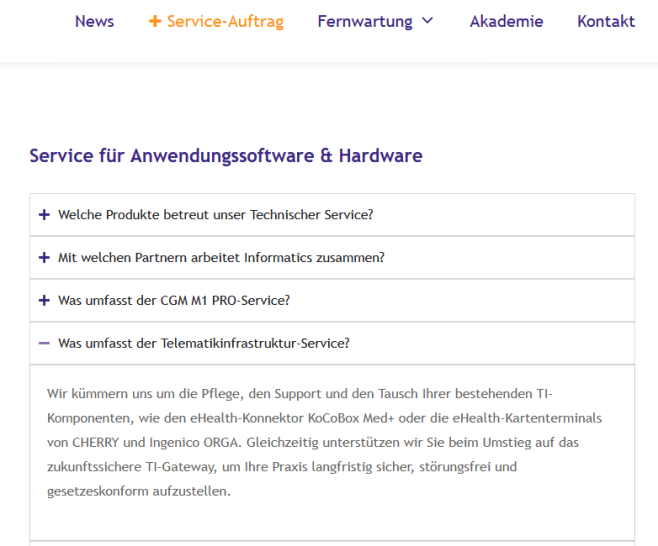Screen dimensions: 658x546
Task: Click 'gesetzeskonform aufzustellen' at paragraph end
Action: pos(138,491)
